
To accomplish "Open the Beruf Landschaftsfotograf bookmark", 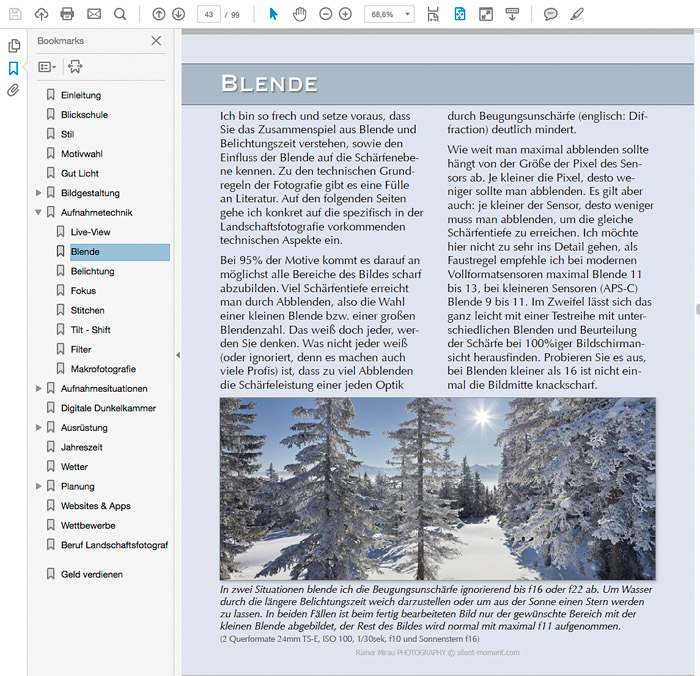I will pos(115,545).
